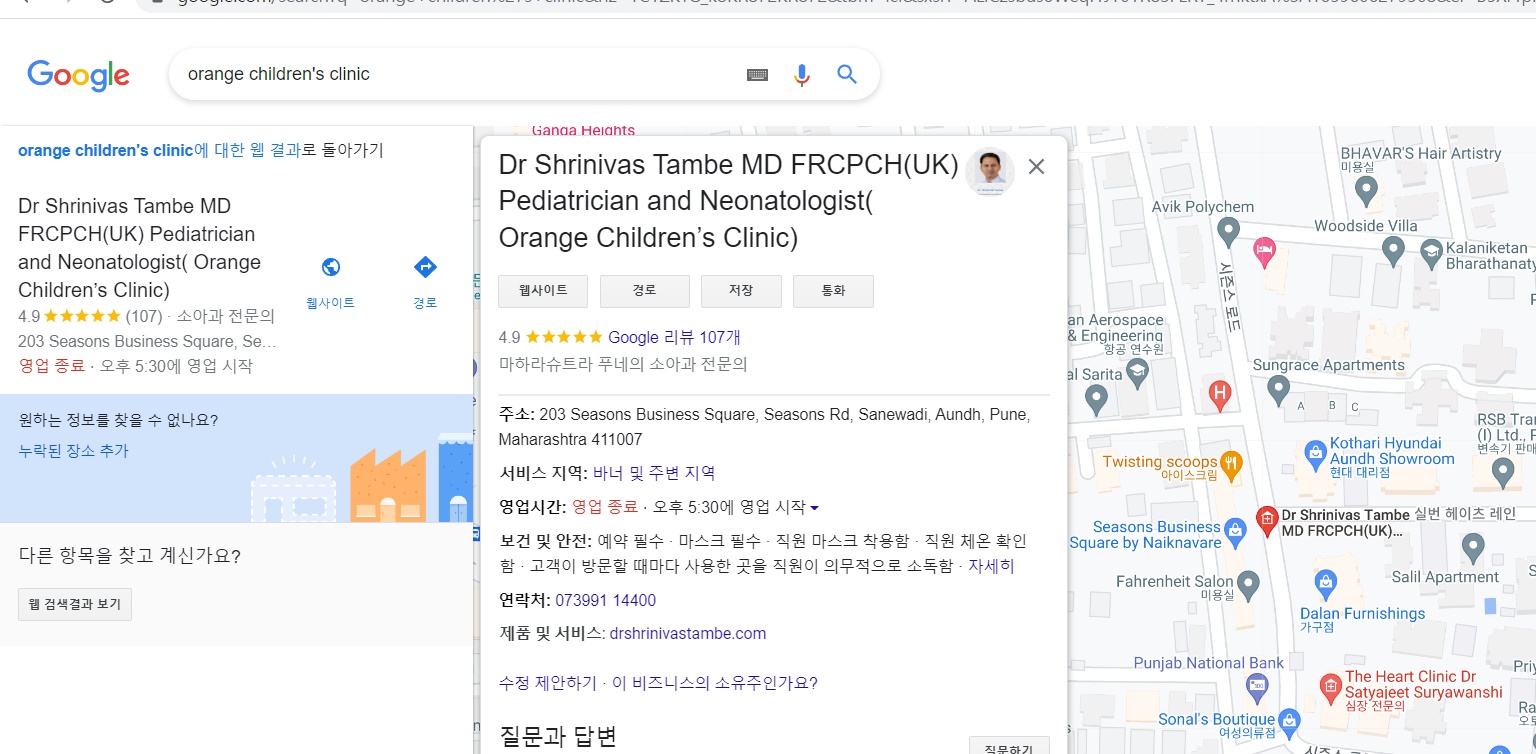
Task: Click the Punjab National Bank marker
Action: click(x=1258, y=686)
